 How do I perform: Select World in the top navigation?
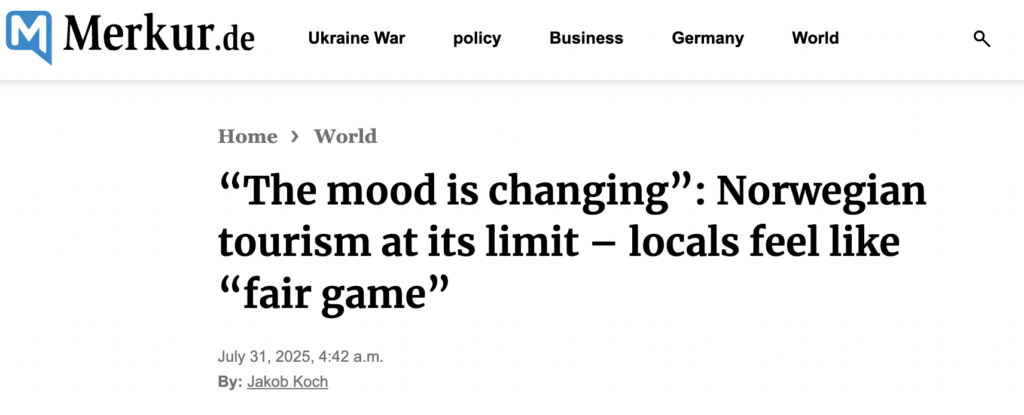(x=815, y=39)
